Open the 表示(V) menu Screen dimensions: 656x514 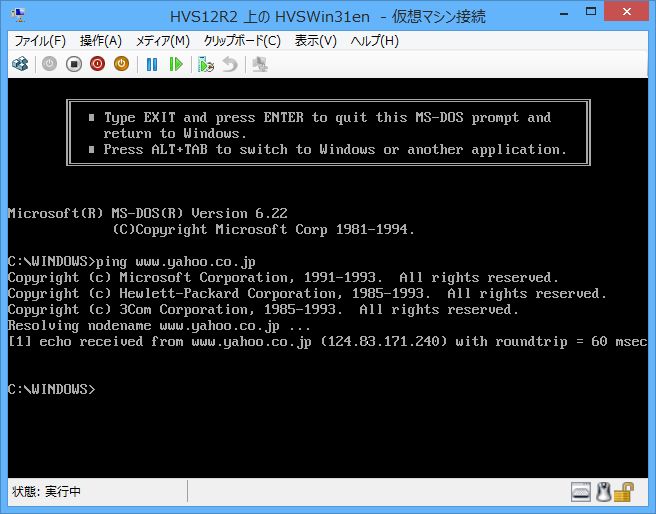(316, 41)
